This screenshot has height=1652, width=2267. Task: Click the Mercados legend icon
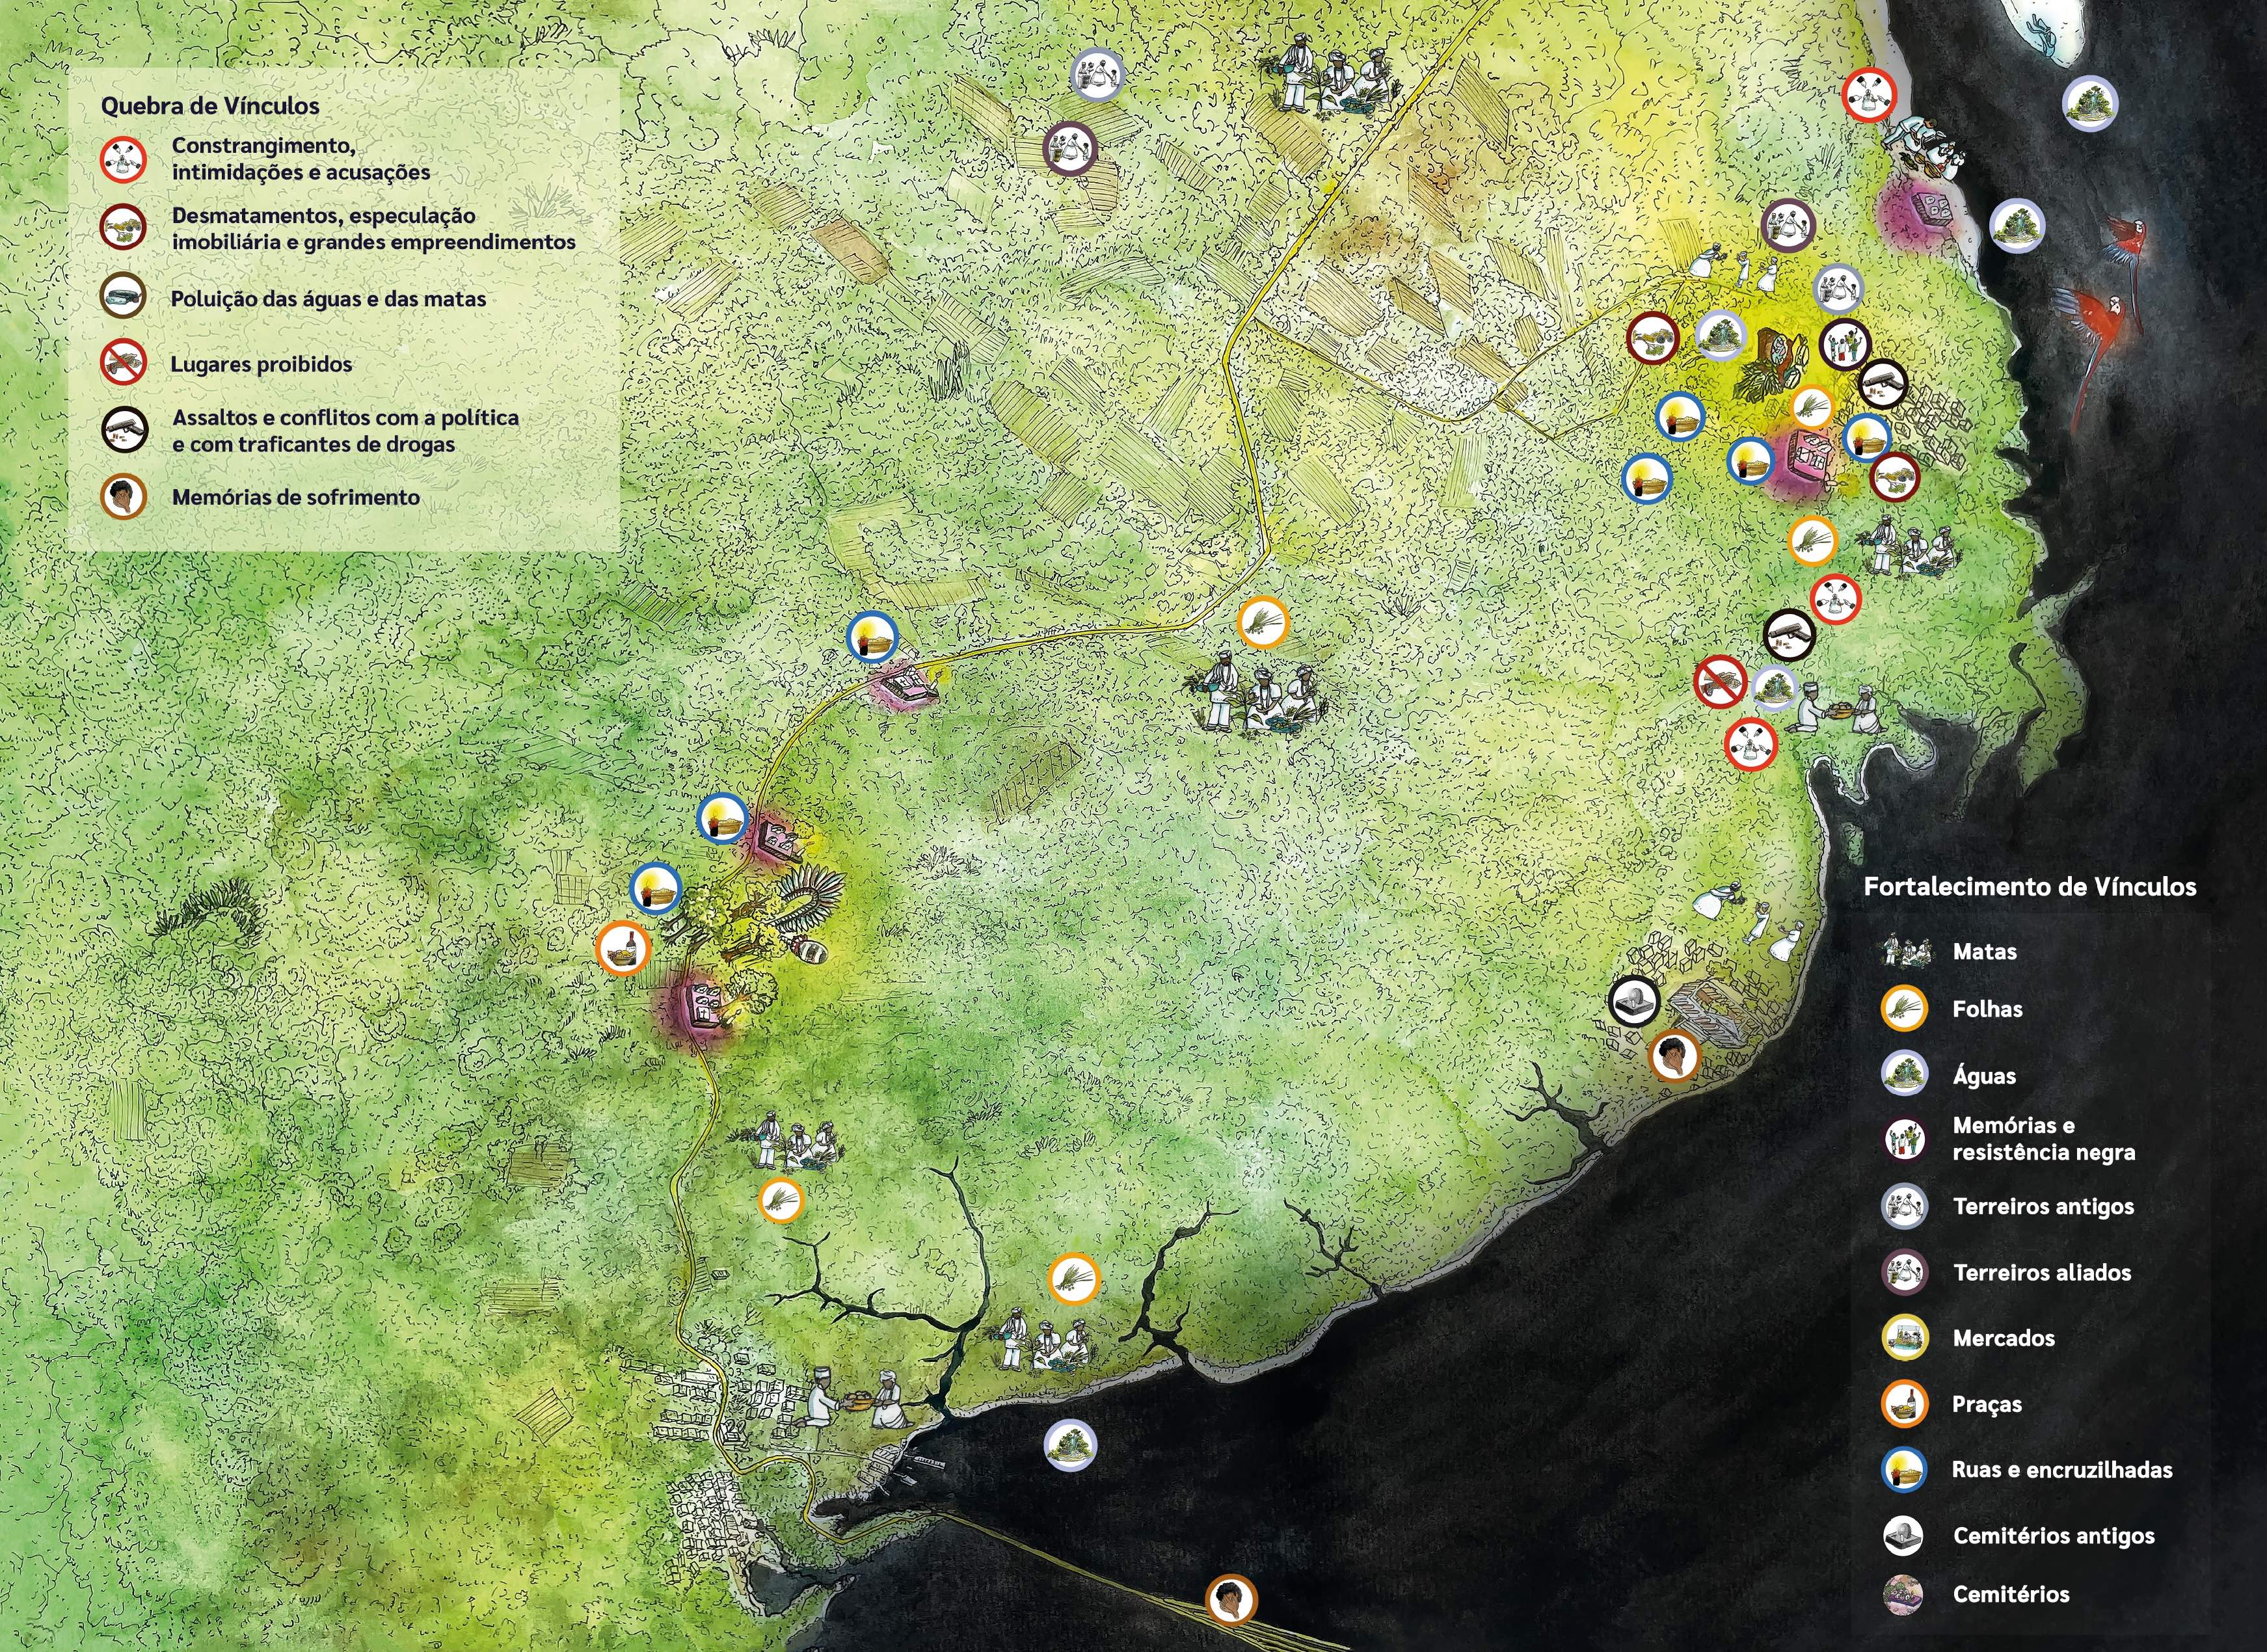pyautogui.click(x=1904, y=1338)
